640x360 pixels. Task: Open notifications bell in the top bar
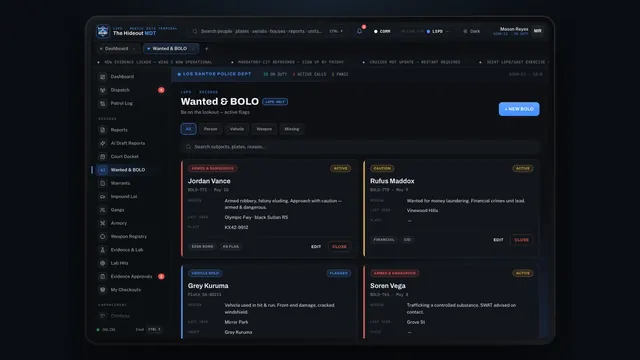[x=359, y=31]
